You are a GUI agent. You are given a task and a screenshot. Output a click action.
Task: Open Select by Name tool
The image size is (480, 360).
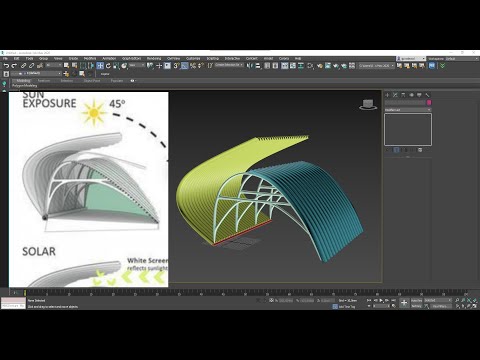point(74,66)
